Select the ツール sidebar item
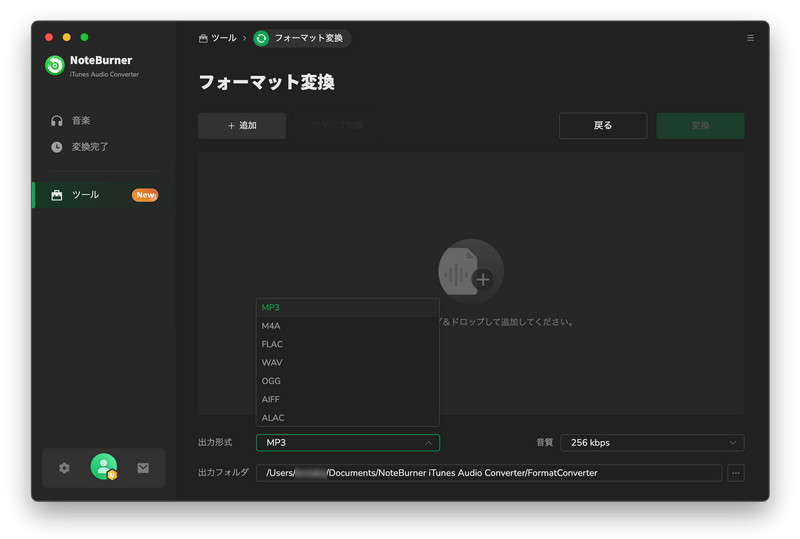This screenshot has width=800, height=539. coord(102,195)
